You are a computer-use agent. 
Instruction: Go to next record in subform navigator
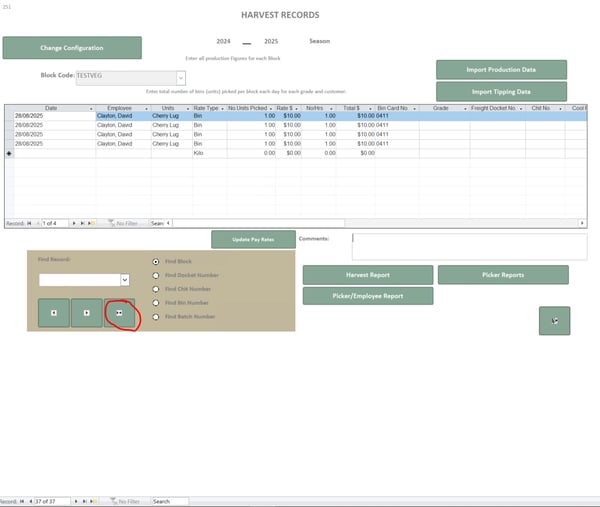click(x=74, y=223)
